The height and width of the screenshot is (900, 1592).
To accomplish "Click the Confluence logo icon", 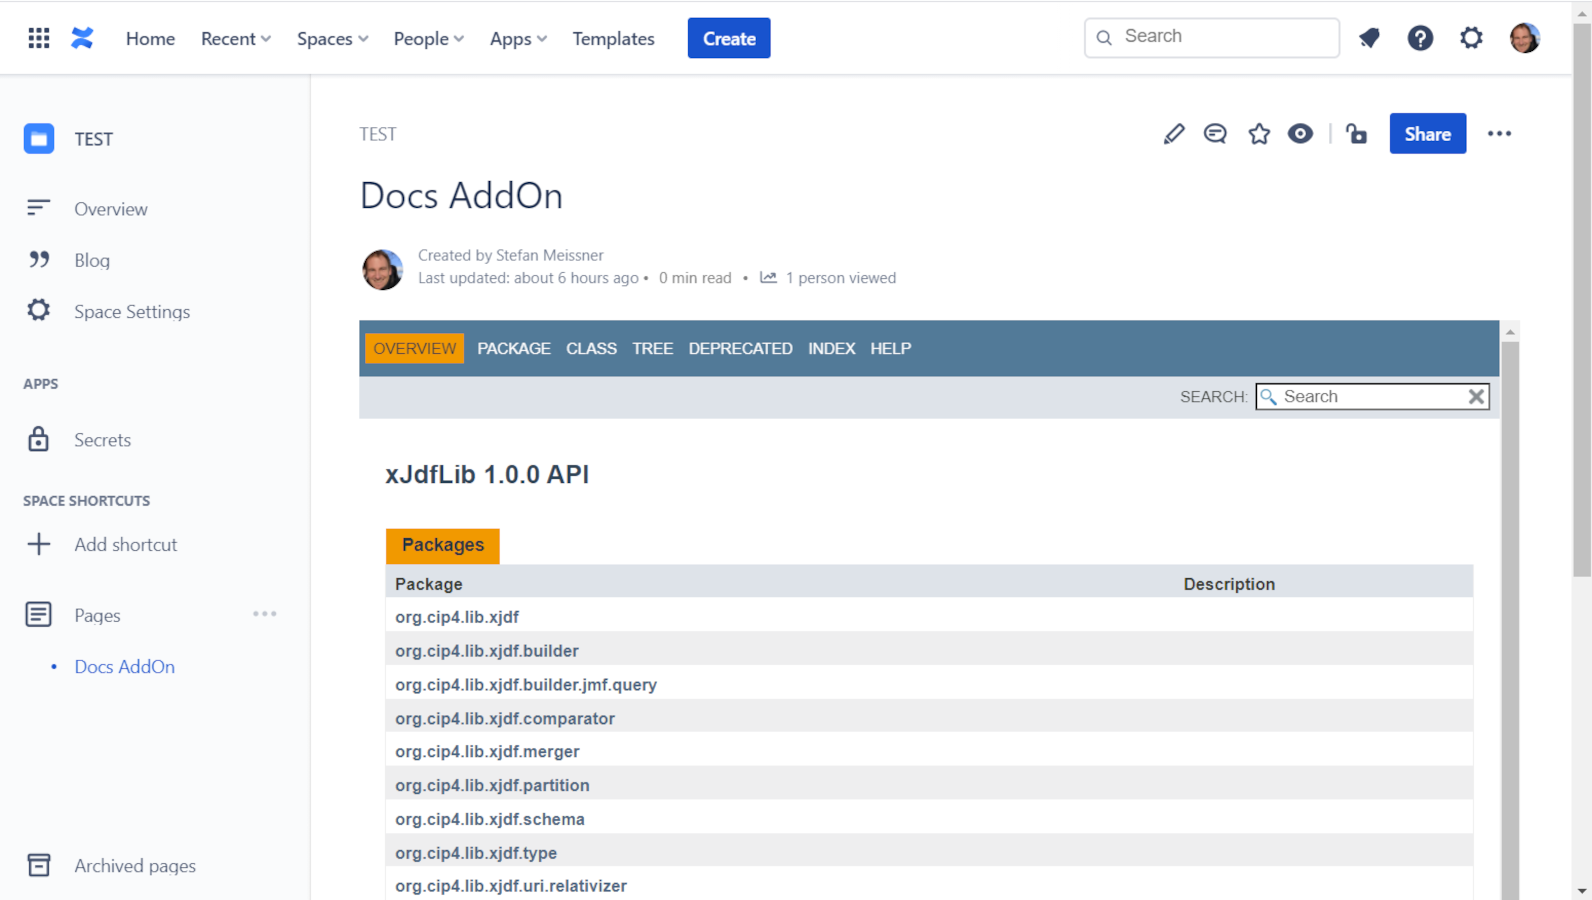I will coord(82,38).
